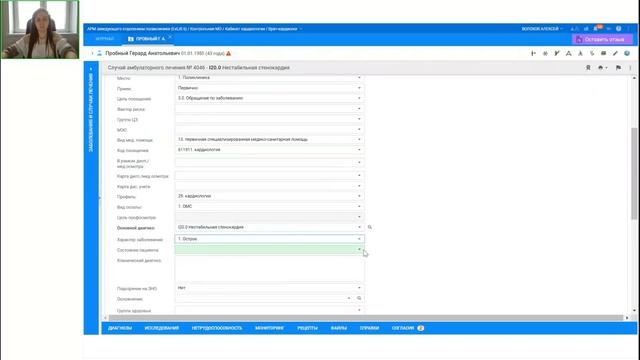
Task: Open the 'Характер заболевания' dropdown showing Острое
Action: pyautogui.click(x=270, y=239)
